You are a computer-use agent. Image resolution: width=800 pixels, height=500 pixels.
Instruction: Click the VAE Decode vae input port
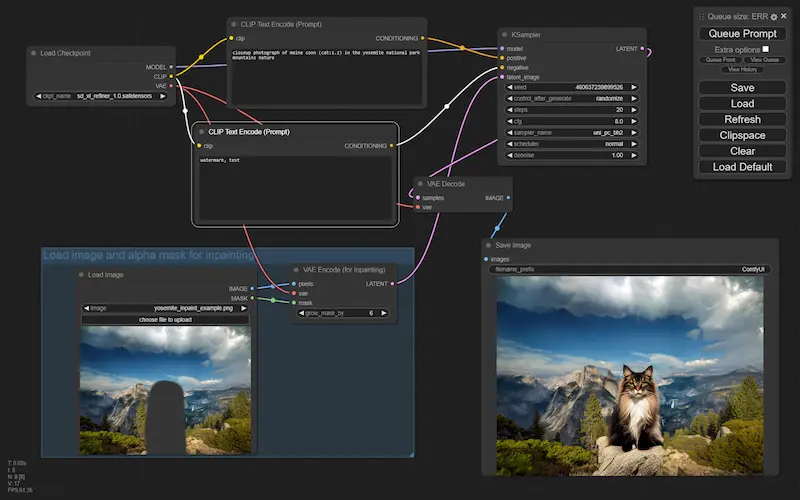(x=418, y=207)
